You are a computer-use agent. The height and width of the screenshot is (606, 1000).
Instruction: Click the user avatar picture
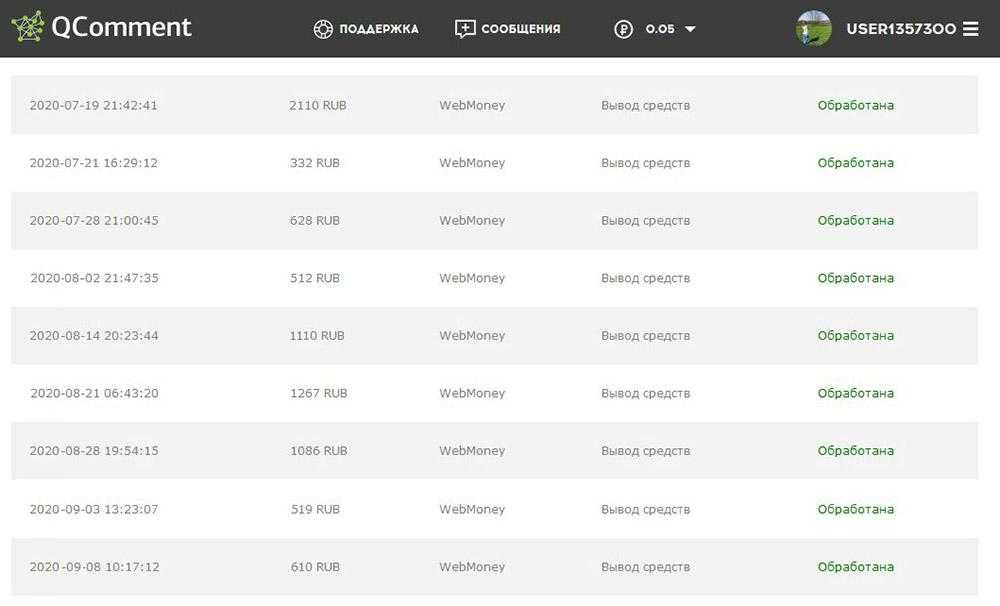tap(814, 28)
